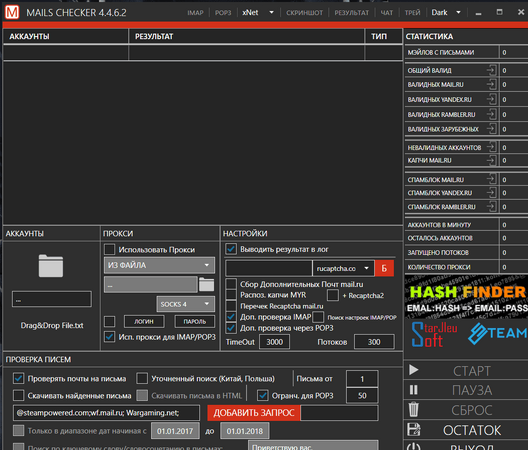The height and width of the screenshot is (450, 528).
Task: Expand the ИЗ ФАЙЛА proxy source dropdown
Action: pos(159,265)
